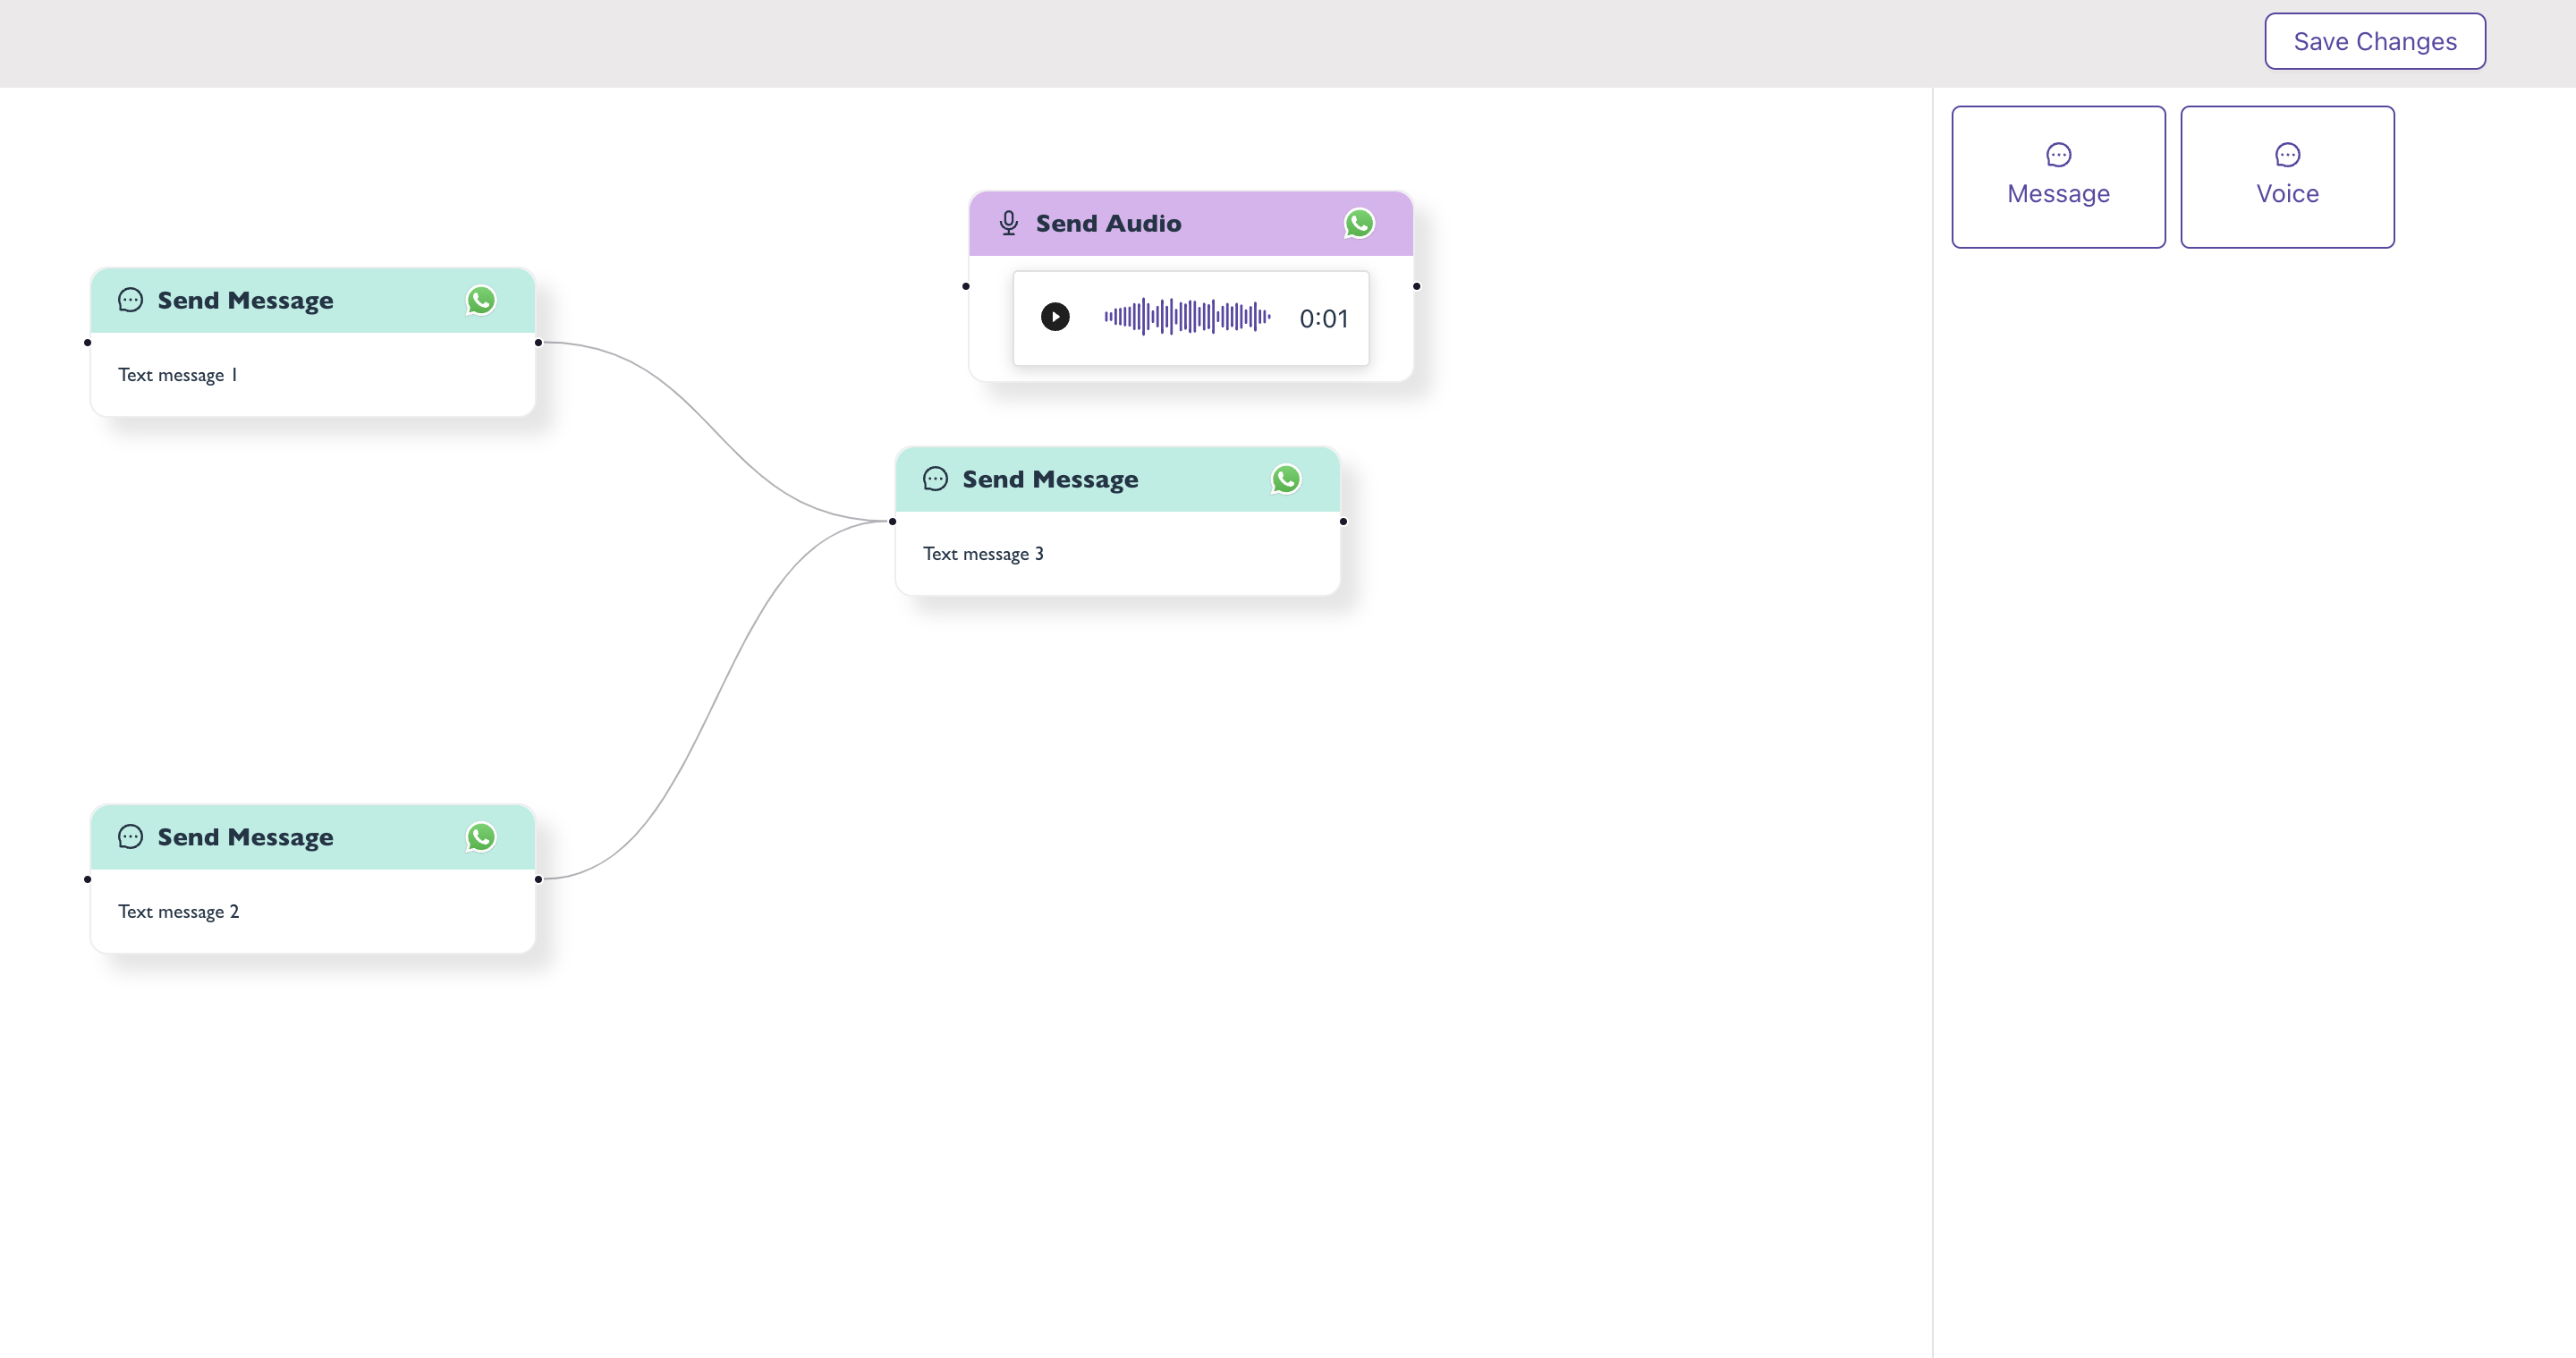Click Send Message title of Text message 1 node
The height and width of the screenshot is (1358, 2576).
(245, 301)
